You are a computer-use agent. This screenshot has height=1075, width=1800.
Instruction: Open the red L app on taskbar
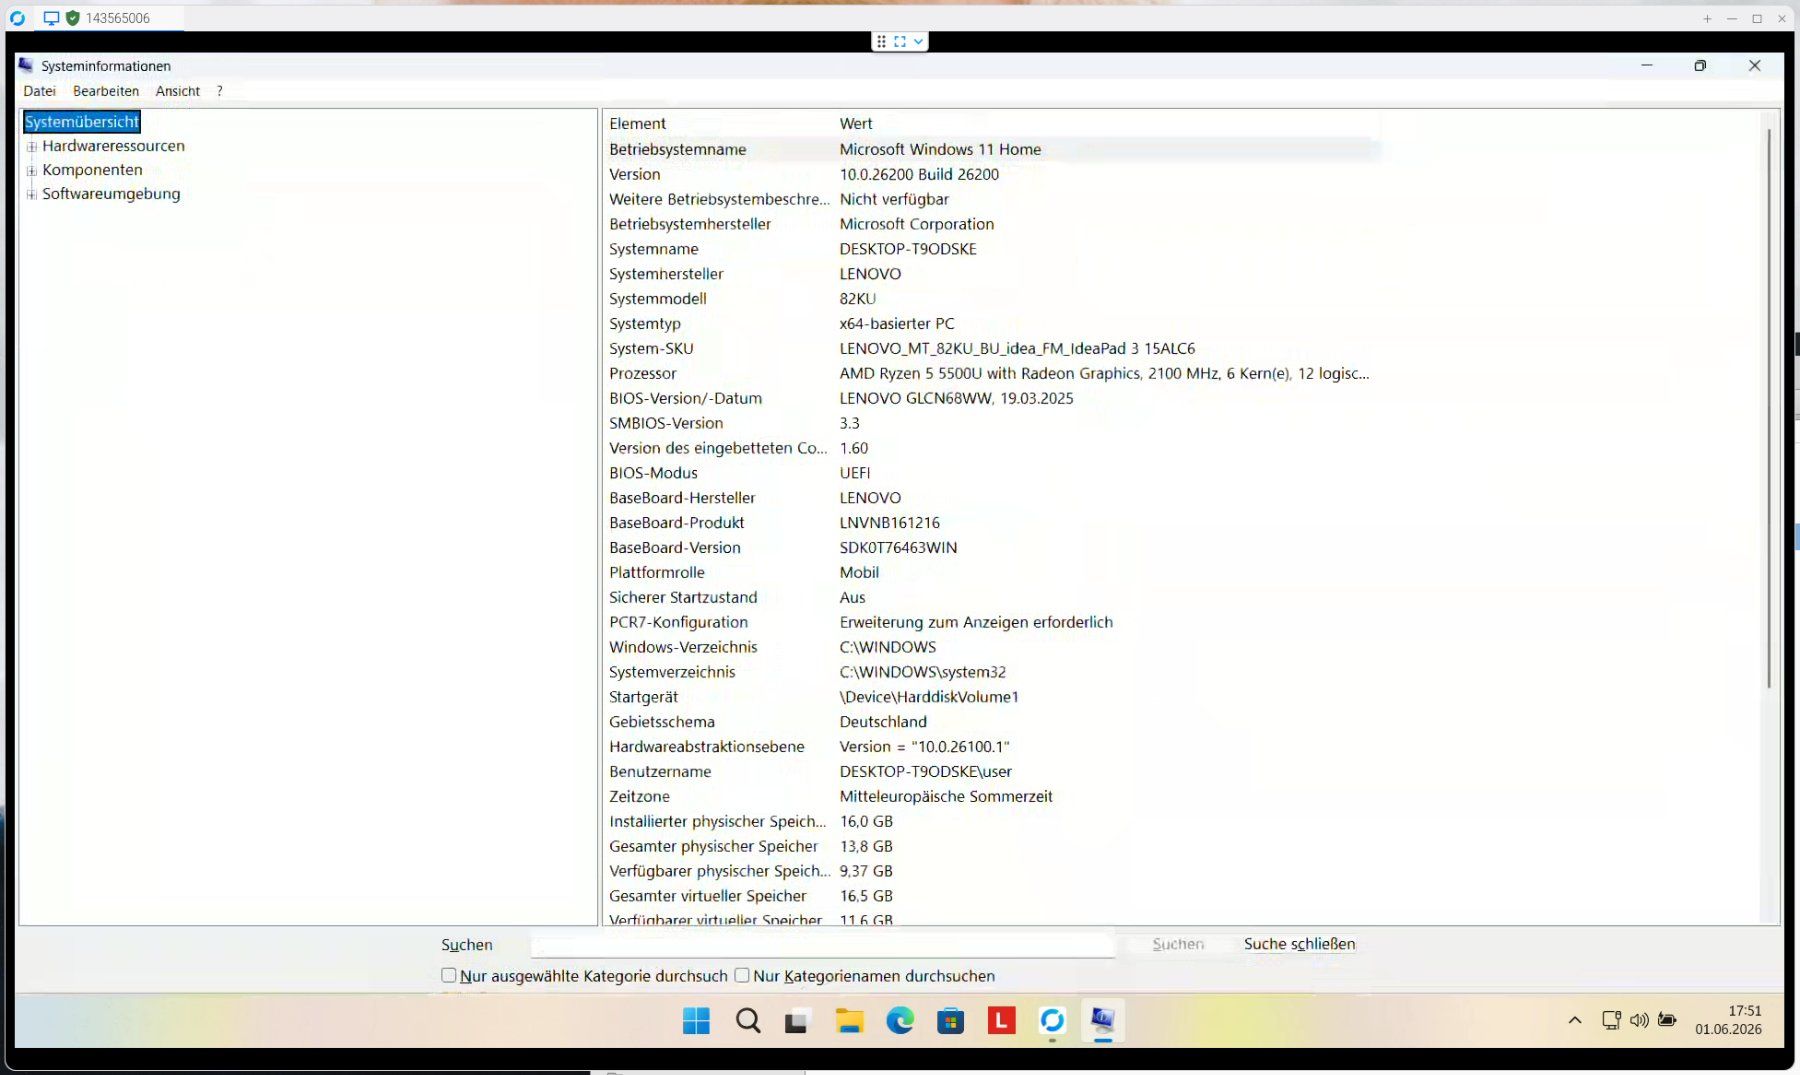tap(1001, 1020)
